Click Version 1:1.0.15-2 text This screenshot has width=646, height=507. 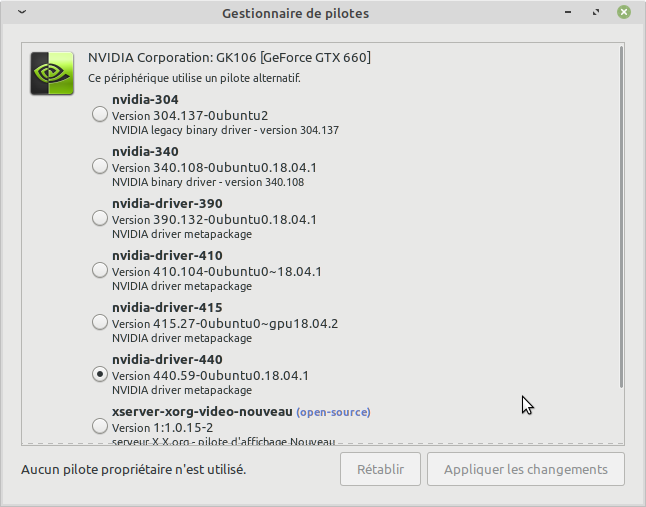coord(162,428)
